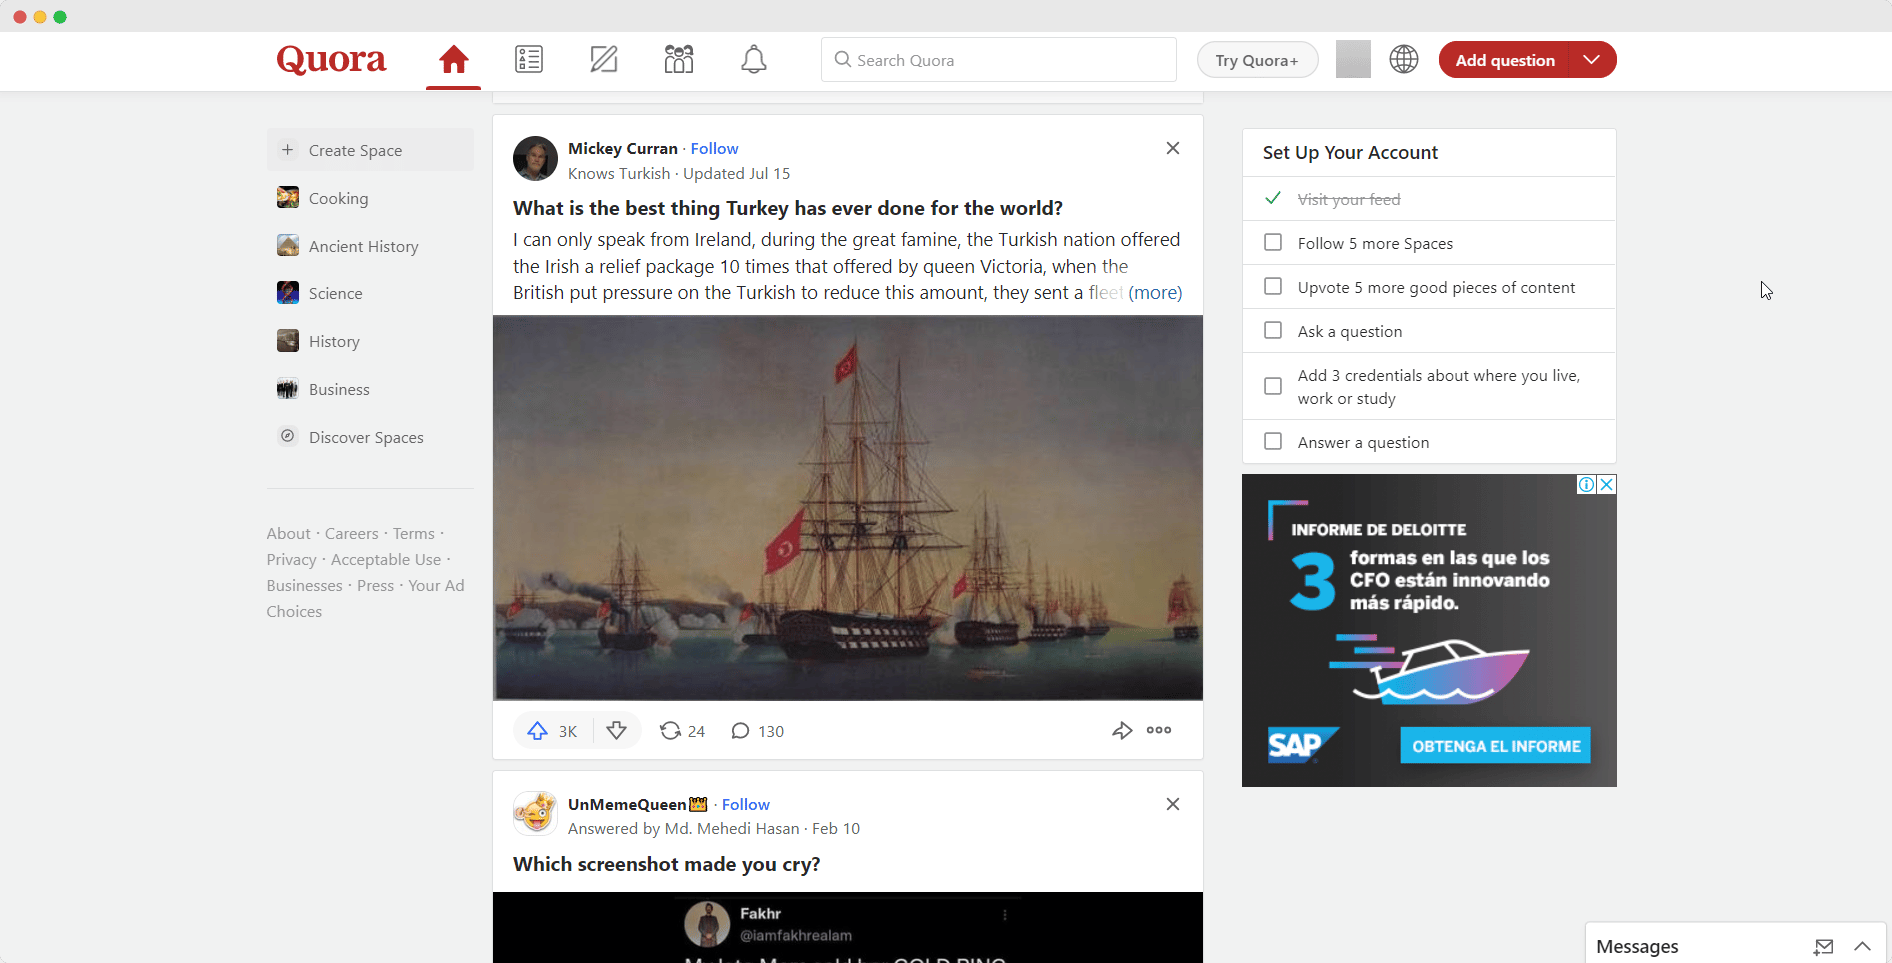1892x963 pixels.
Task: Open the Careers footer link
Action: 352,534
